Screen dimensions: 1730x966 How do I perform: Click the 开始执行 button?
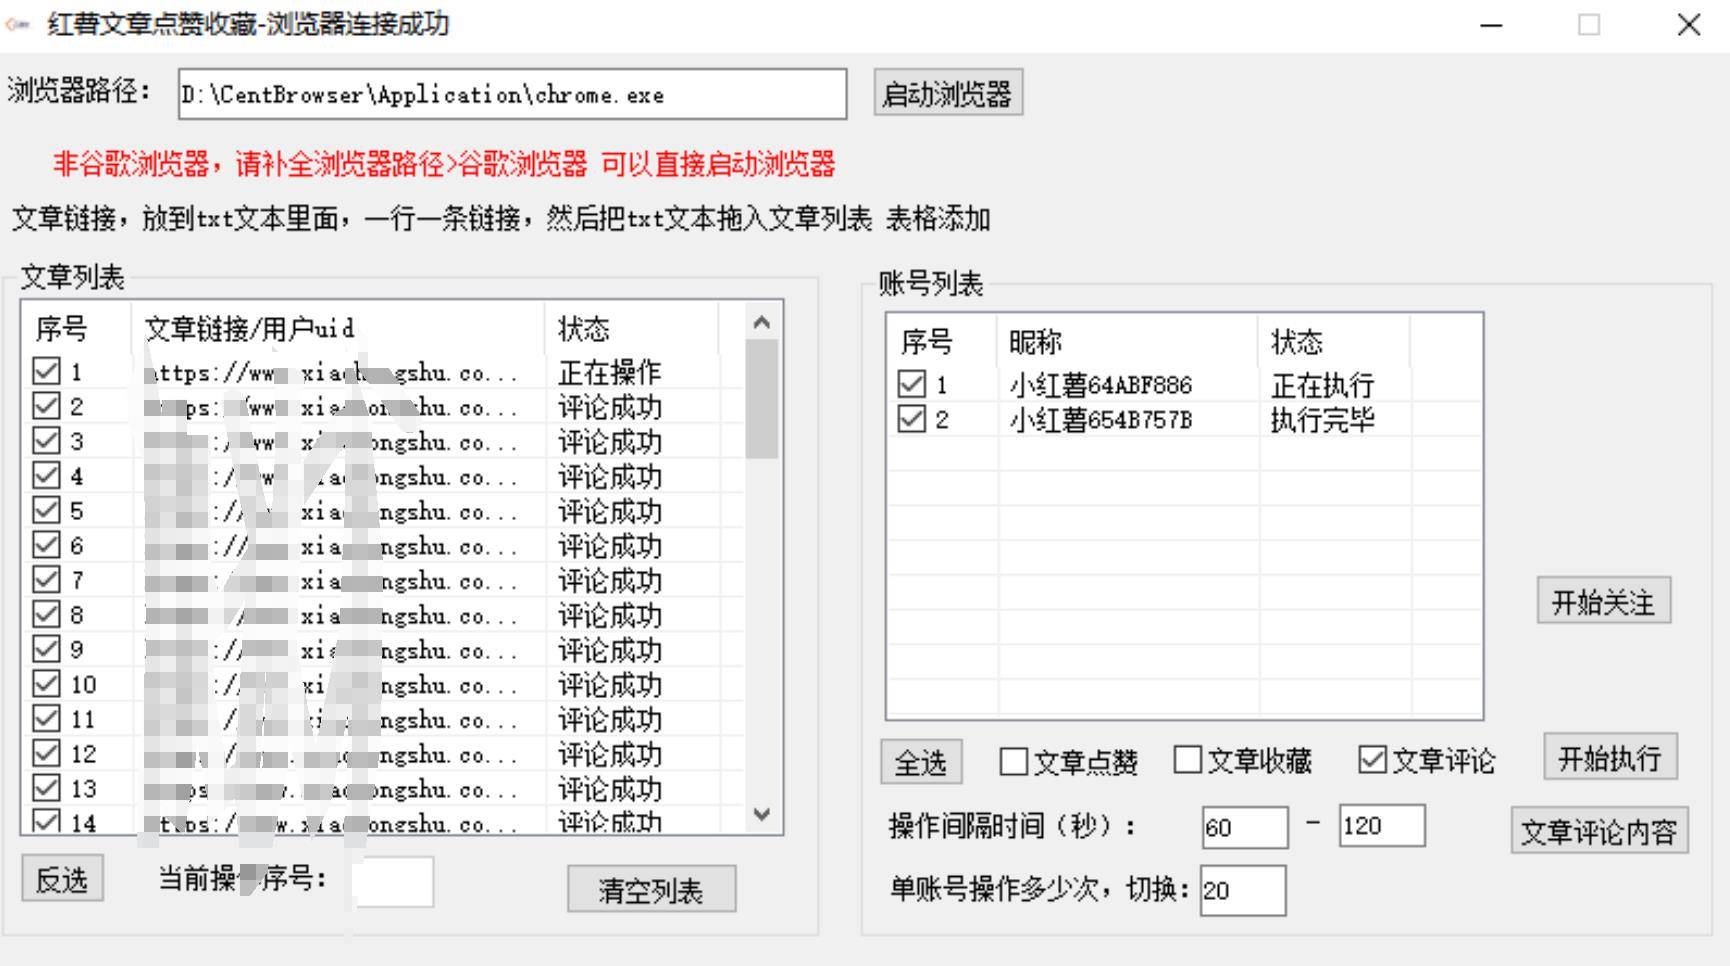pos(1610,757)
